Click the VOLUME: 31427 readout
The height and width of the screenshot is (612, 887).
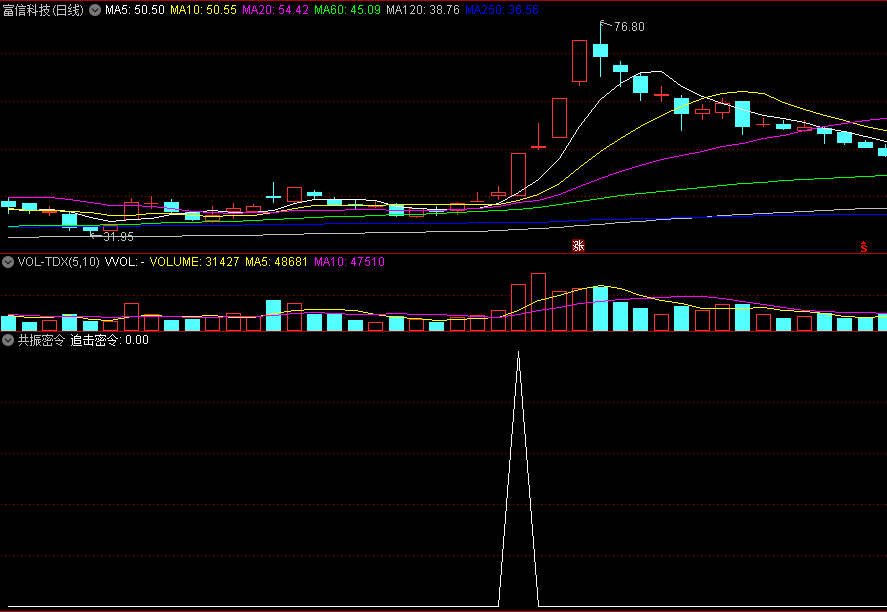pos(194,262)
